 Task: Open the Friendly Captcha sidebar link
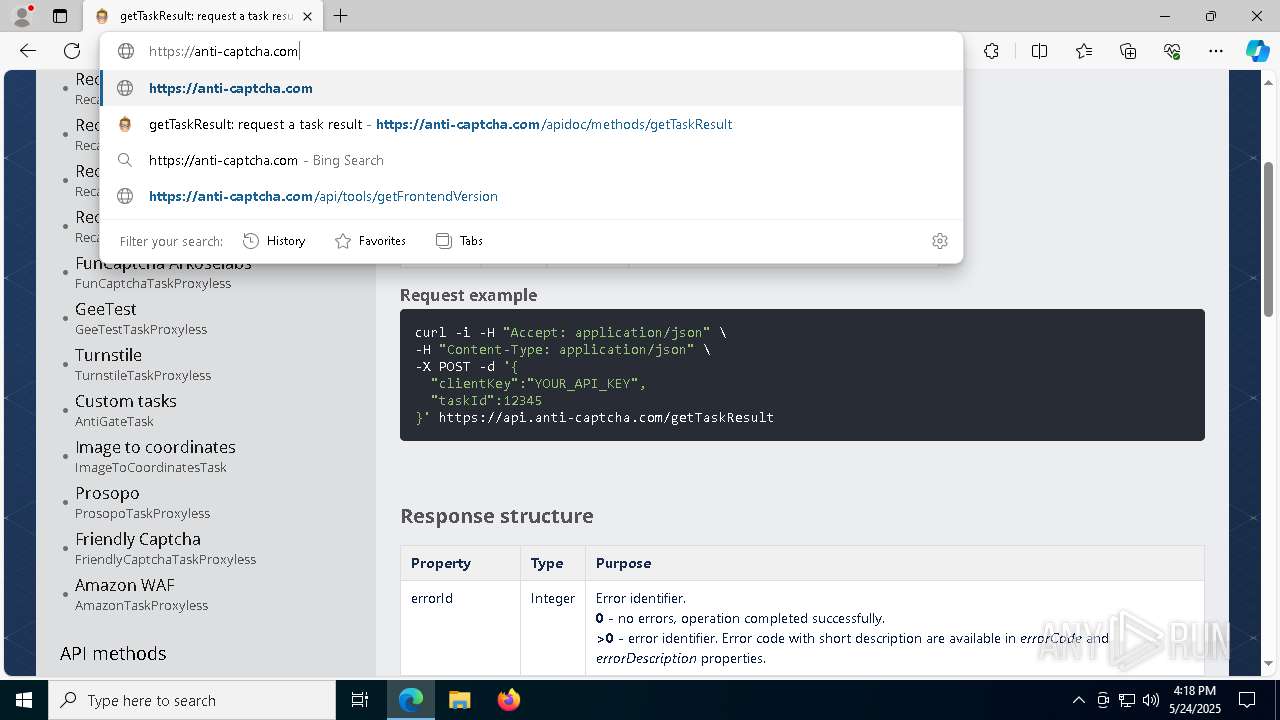tap(138, 539)
